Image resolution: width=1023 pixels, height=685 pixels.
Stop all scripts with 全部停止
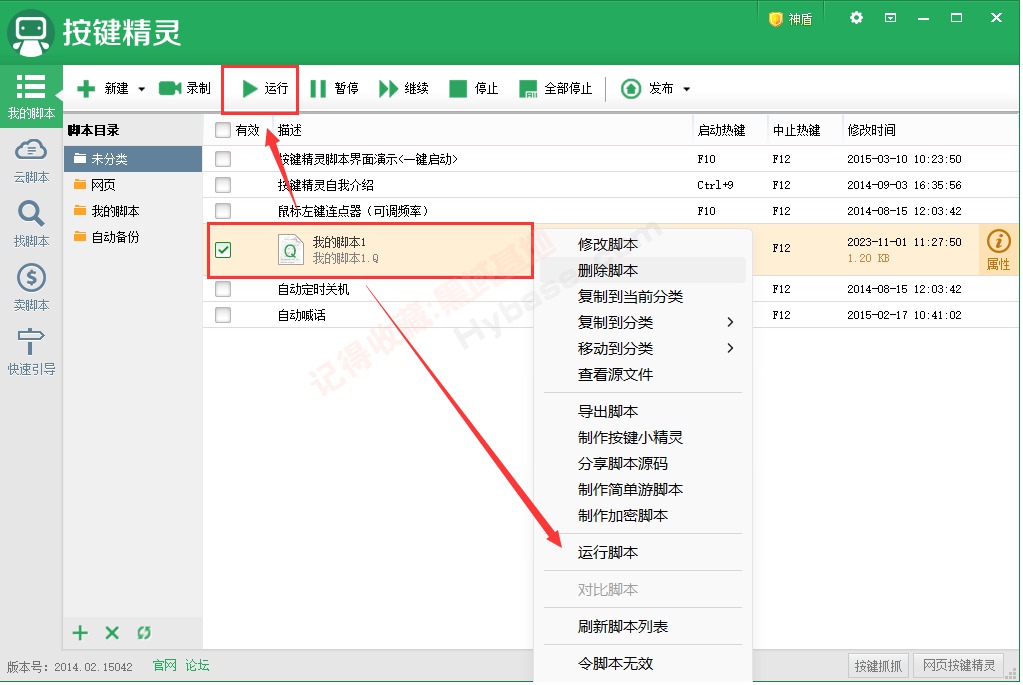[555, 88]
